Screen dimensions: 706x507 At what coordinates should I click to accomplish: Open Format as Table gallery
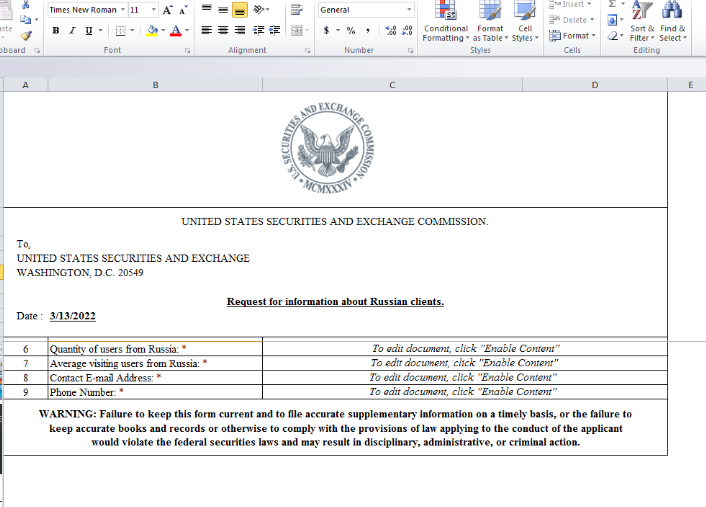[490, 22]
